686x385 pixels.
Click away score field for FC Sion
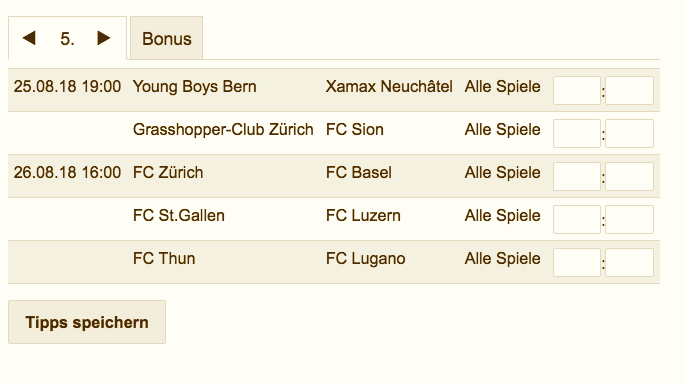click(630, 133)
